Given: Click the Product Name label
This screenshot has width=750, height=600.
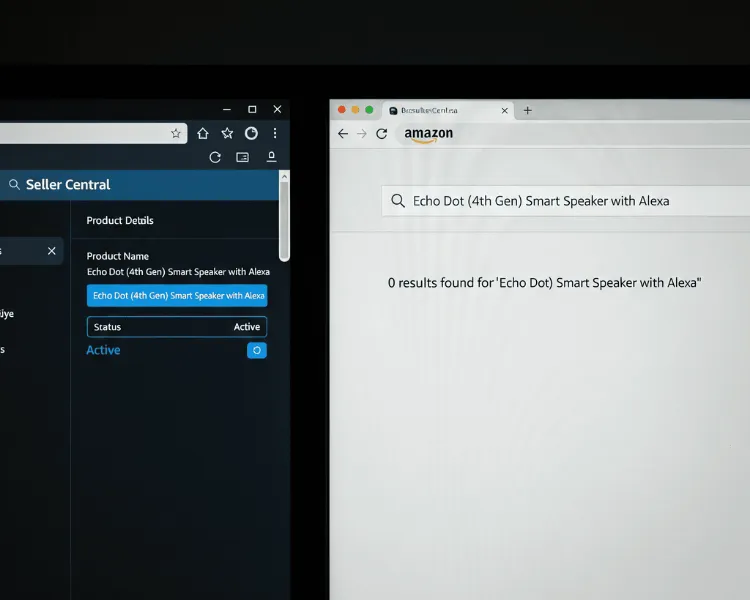Looking at the screenshot, I should tap(118, 256).
